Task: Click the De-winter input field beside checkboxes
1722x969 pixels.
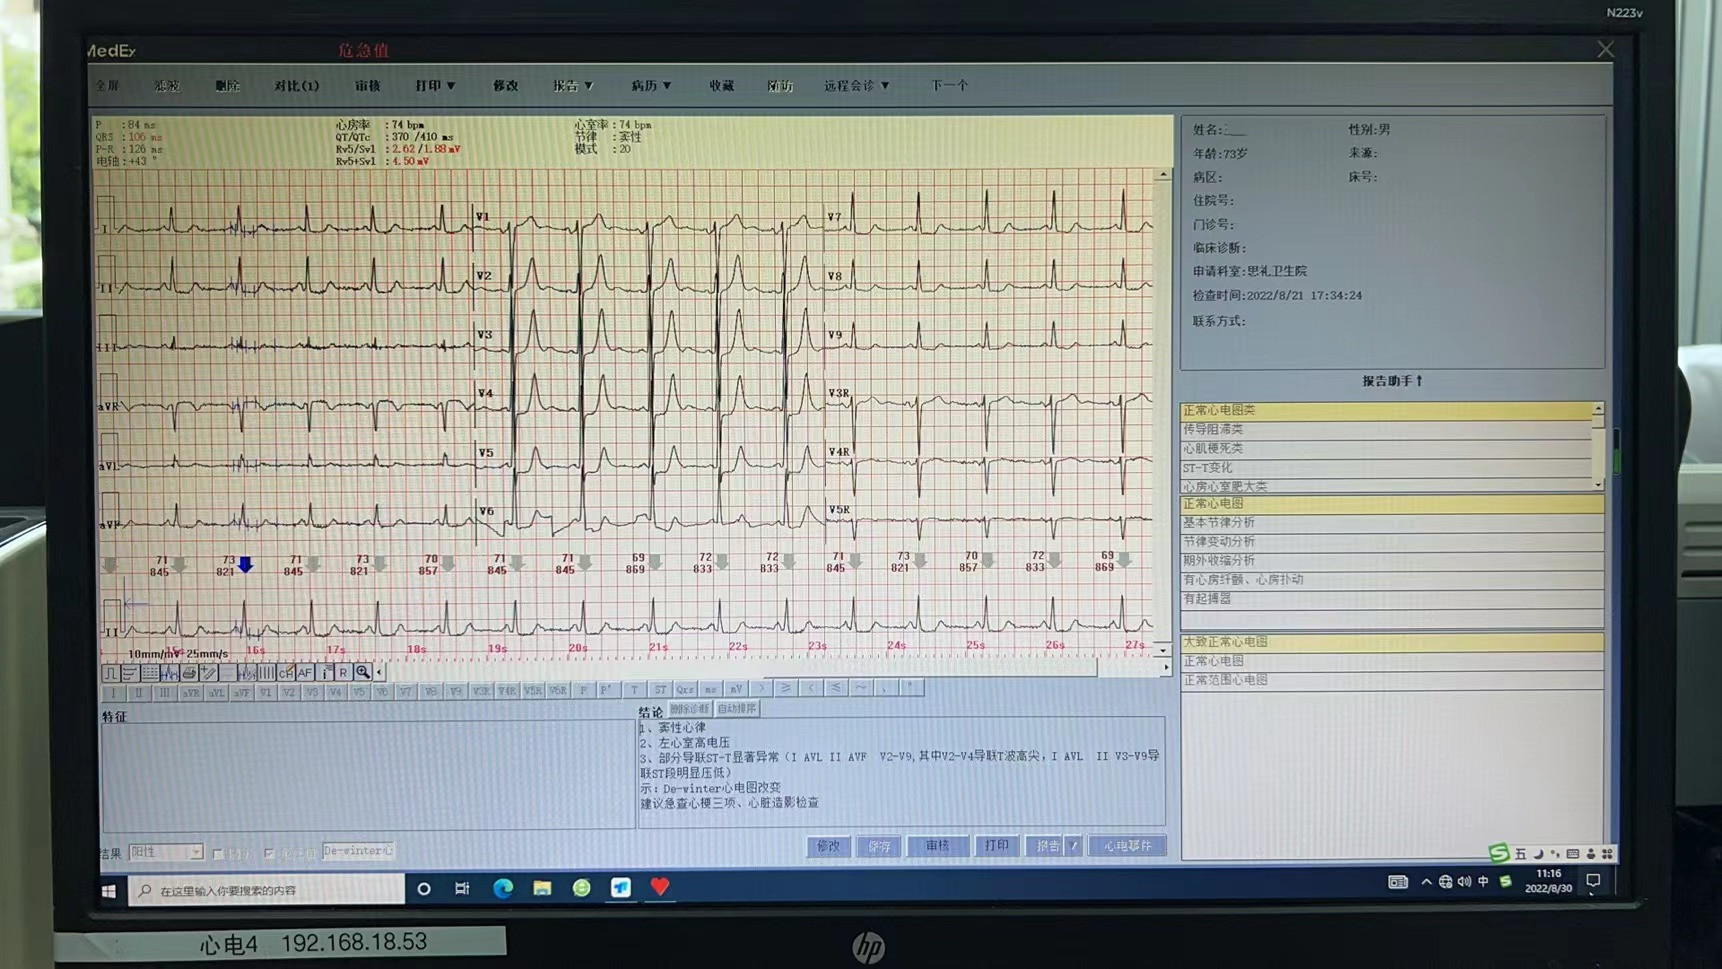Action: click(x=358, y=851)
